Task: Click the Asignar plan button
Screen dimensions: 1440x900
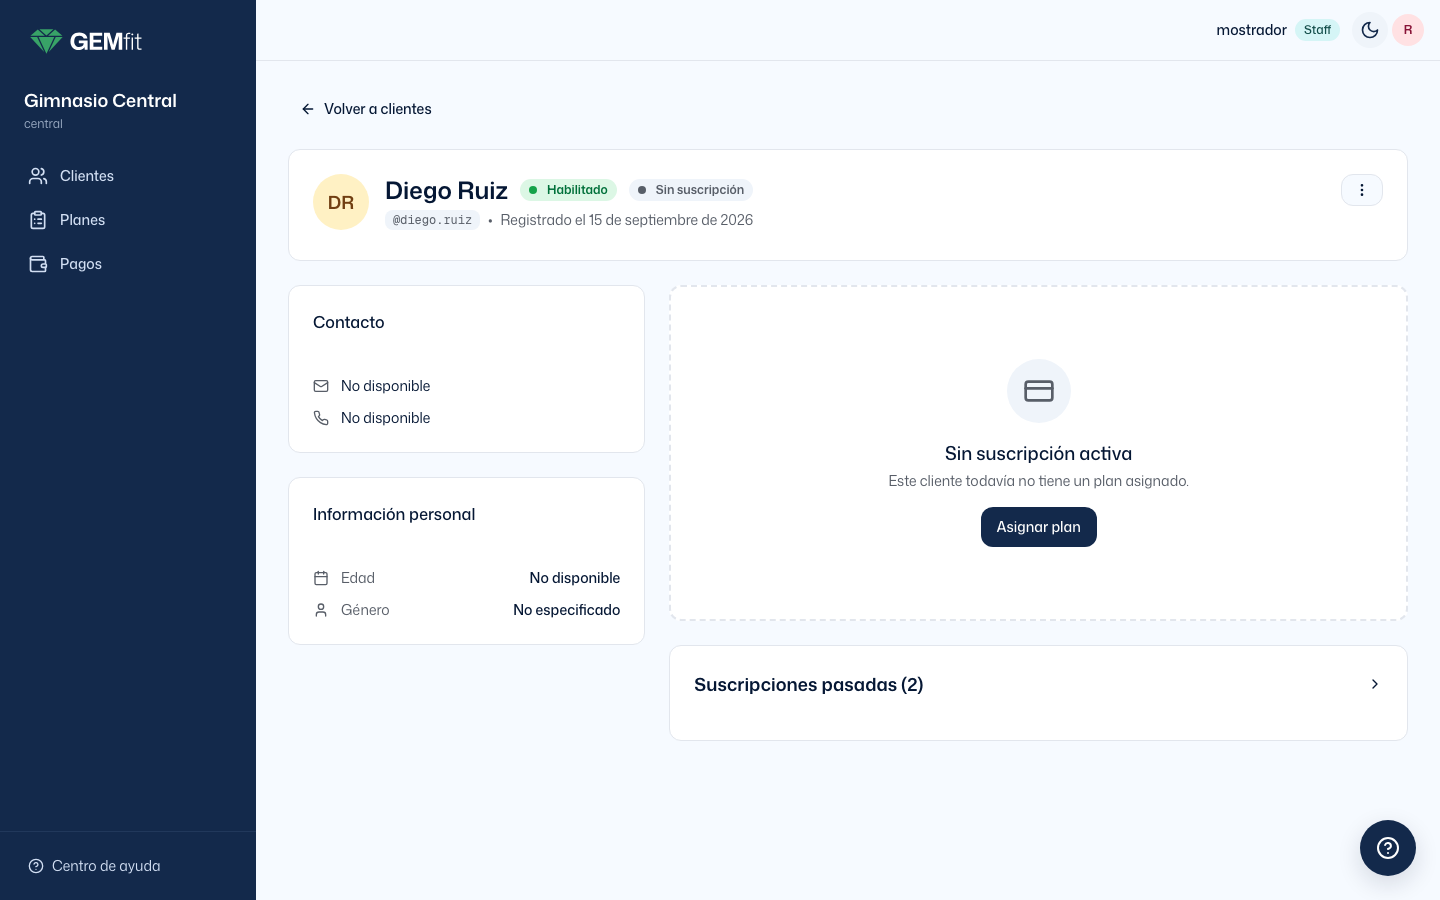Action: point(1039,527)
